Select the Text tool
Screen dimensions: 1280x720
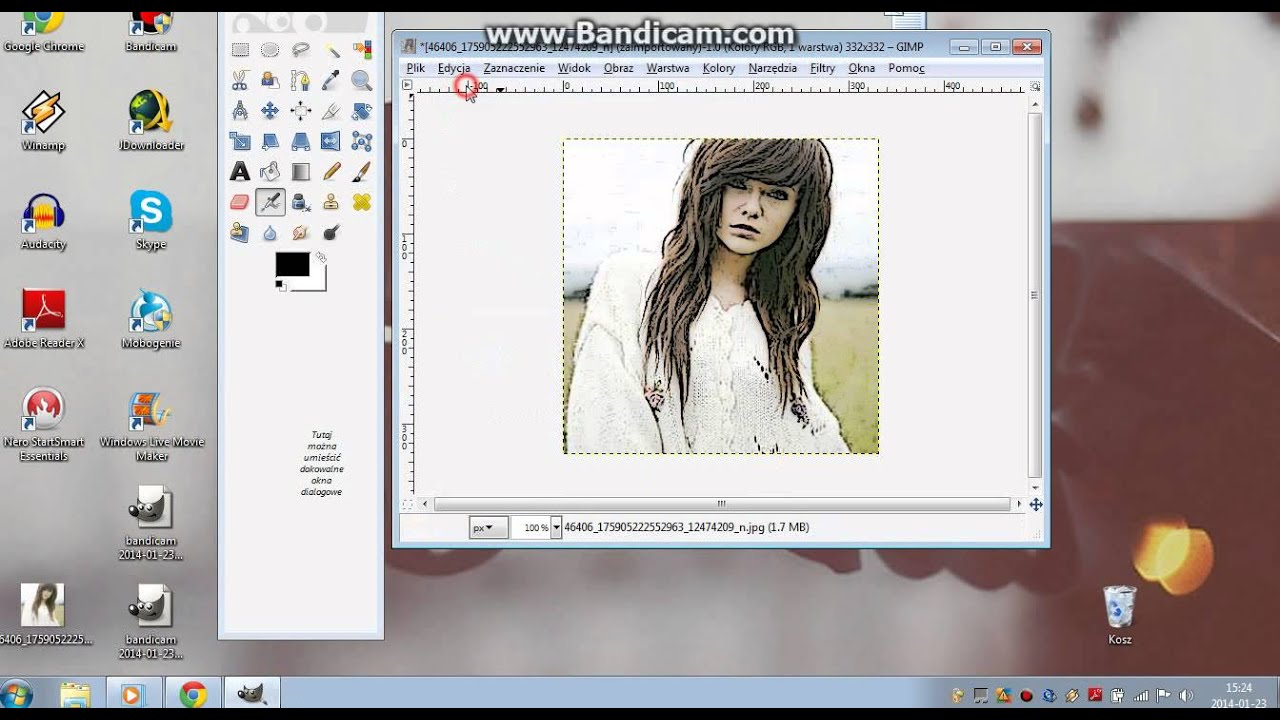click(x=240, y=172)
